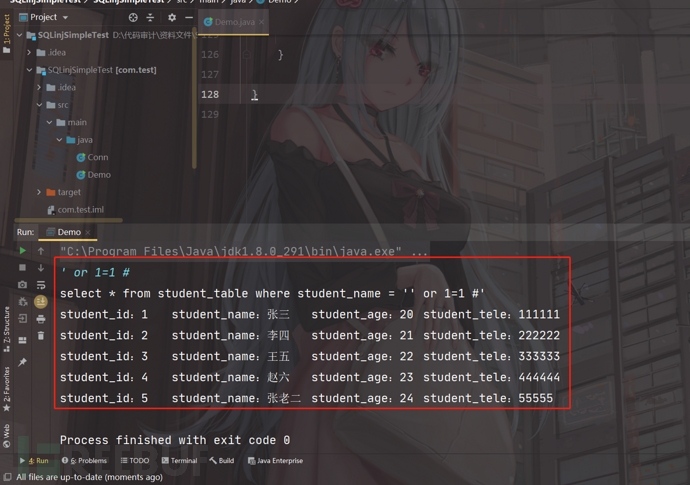This screenshot has height=485, width=690.
Task: Click the Project tree horizontal scrollbar
Action: tap(69, 220)
